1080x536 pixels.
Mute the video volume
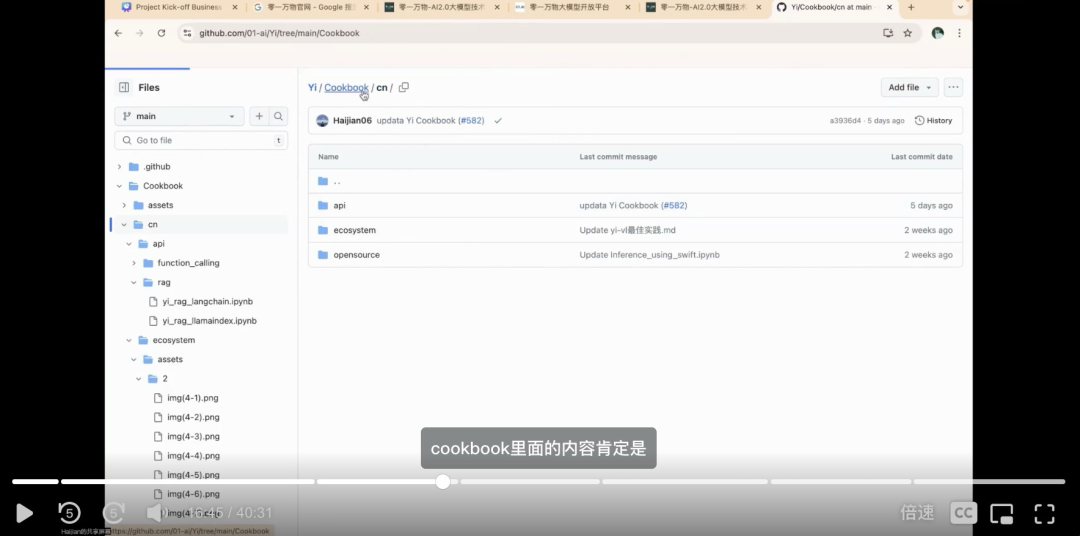[156, 513]
